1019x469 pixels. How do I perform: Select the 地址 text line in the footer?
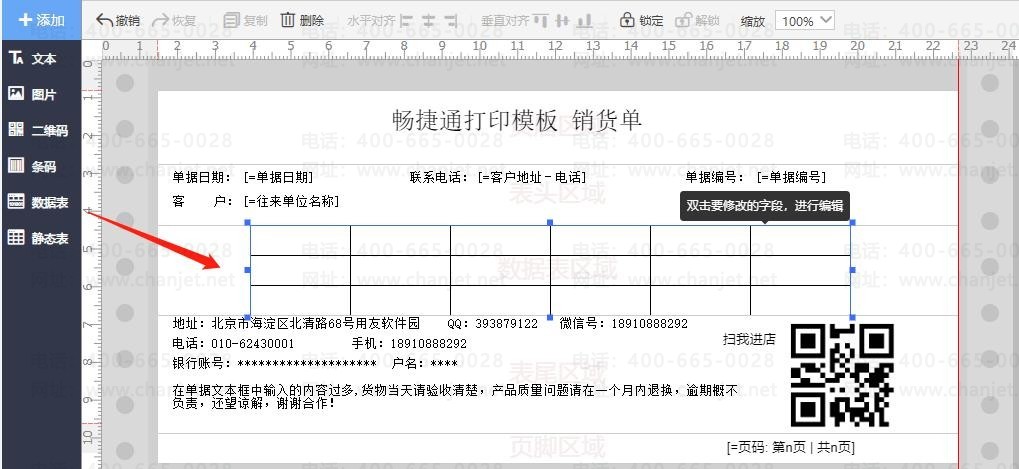(x=296, y=323)
